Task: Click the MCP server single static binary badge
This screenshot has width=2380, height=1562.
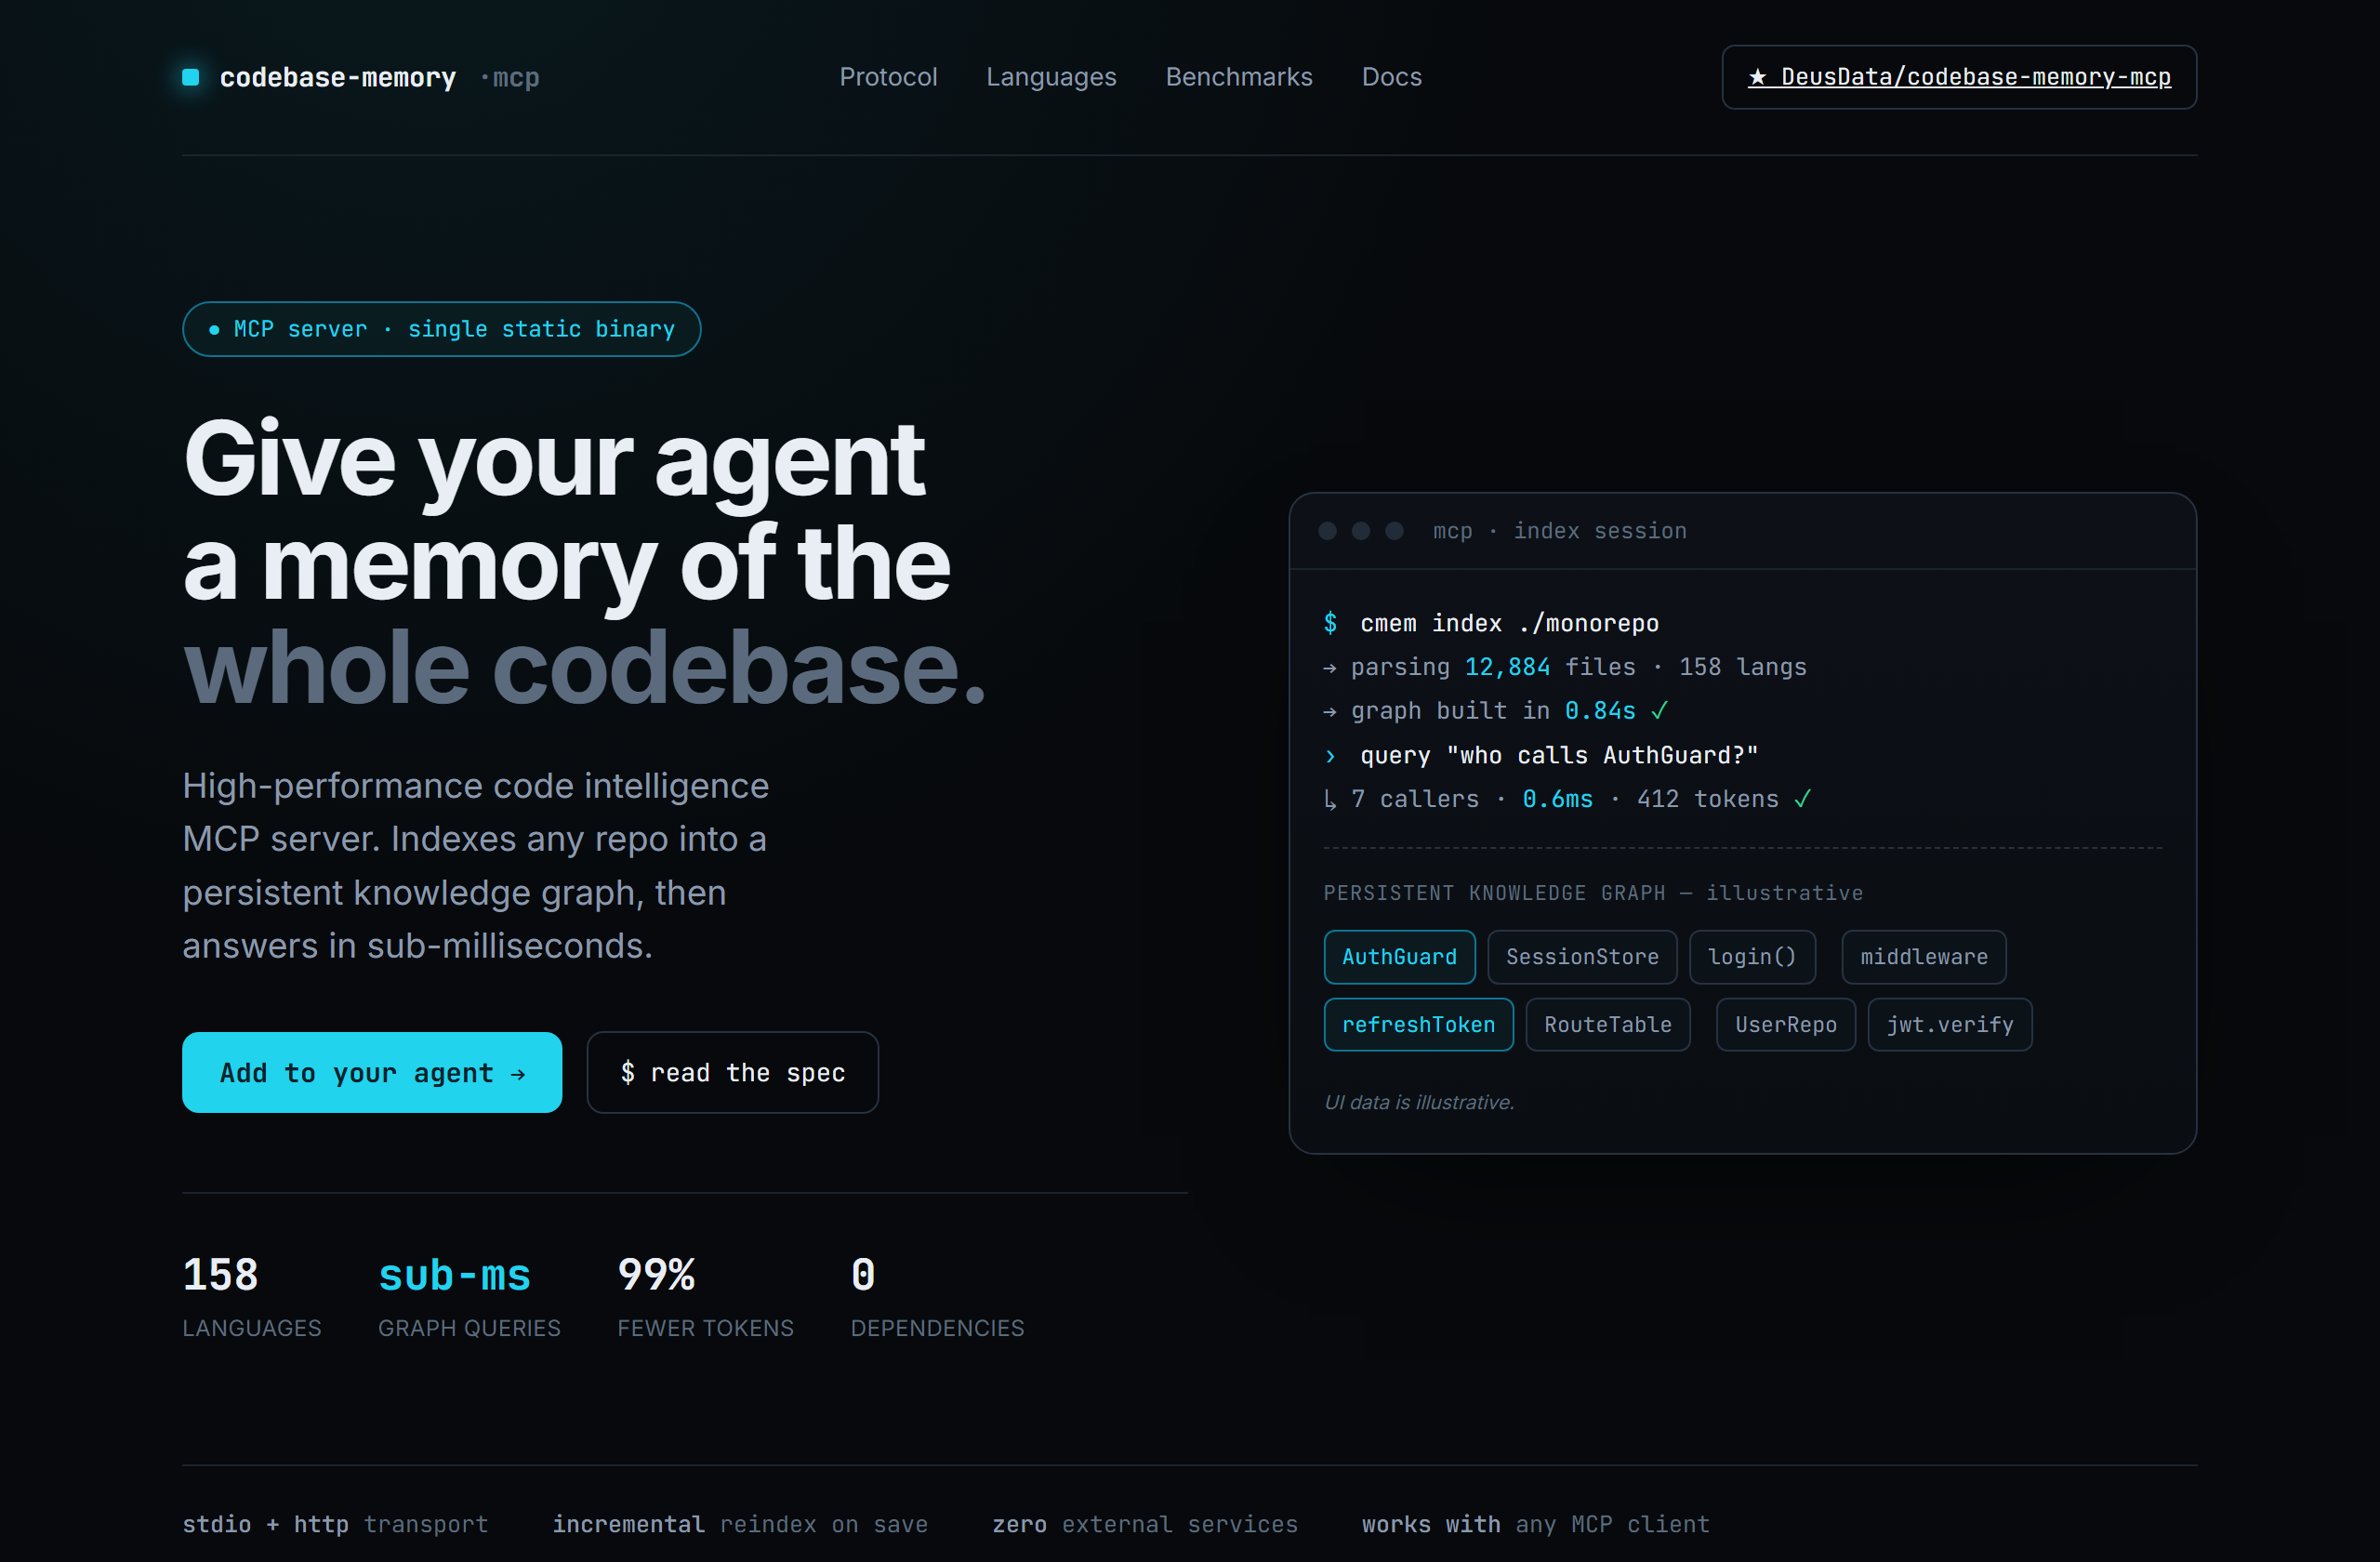Action: point(441,329)
